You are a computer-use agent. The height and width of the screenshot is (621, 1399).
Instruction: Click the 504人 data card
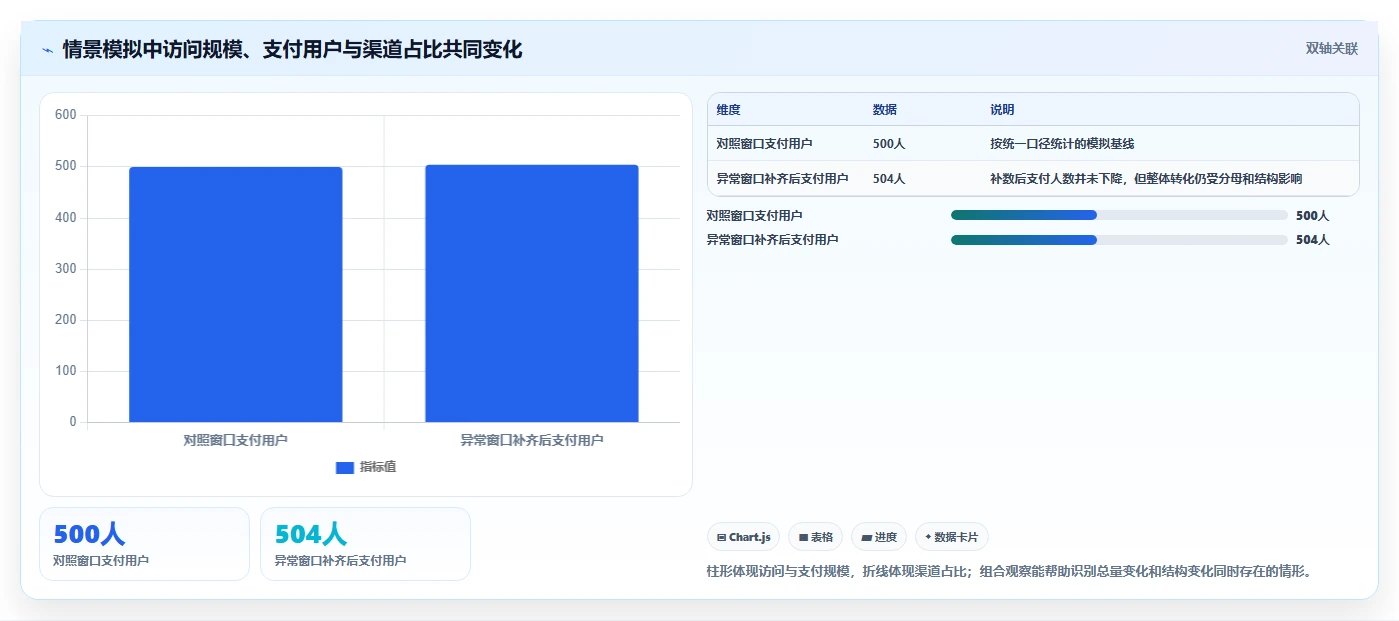click(365, 544)
